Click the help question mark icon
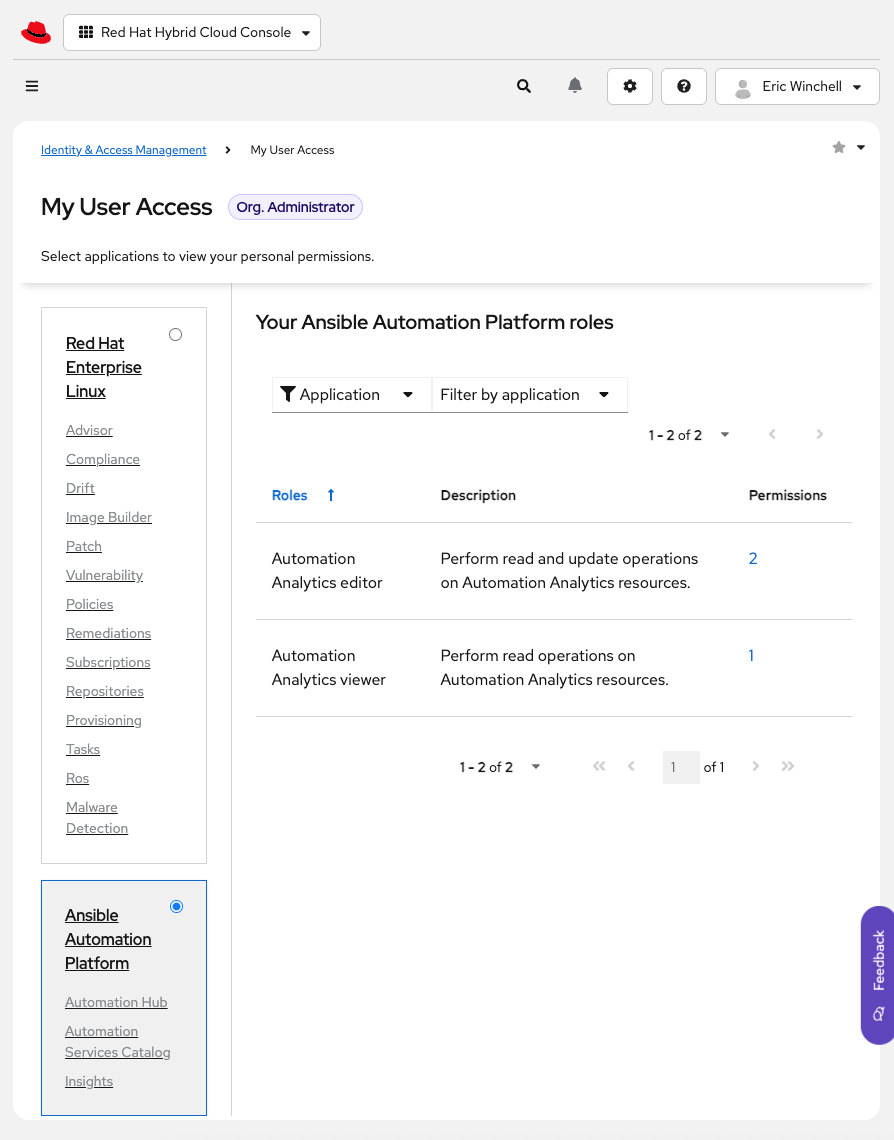The width and height of the screenshot is (894, 1140). 684,87
